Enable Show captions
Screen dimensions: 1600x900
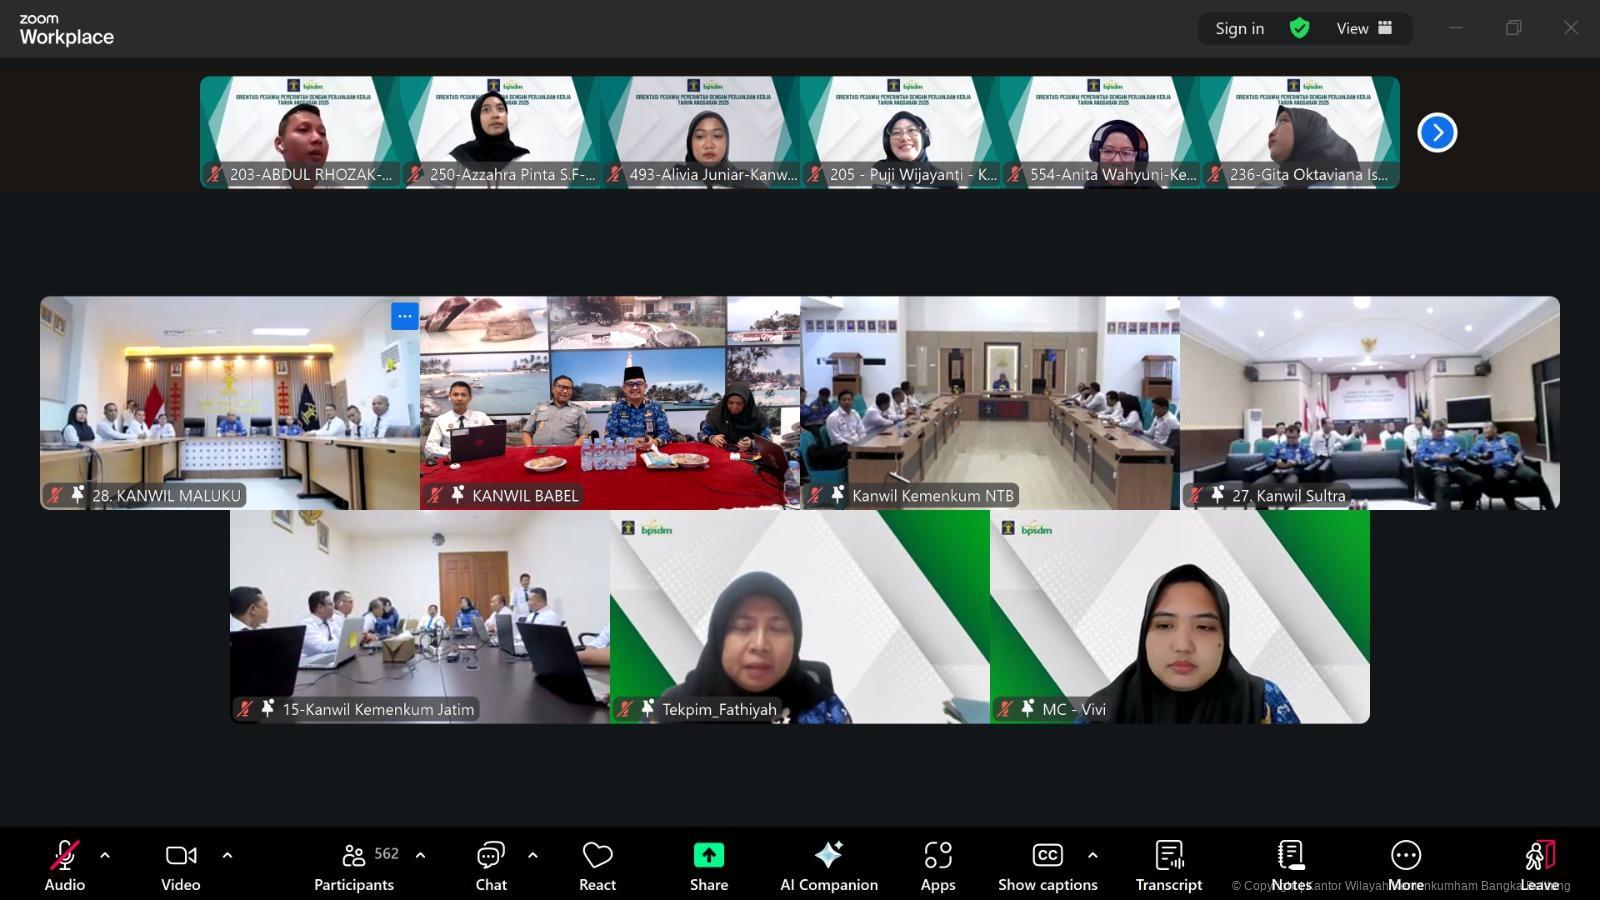click(x=1047, y=866)
